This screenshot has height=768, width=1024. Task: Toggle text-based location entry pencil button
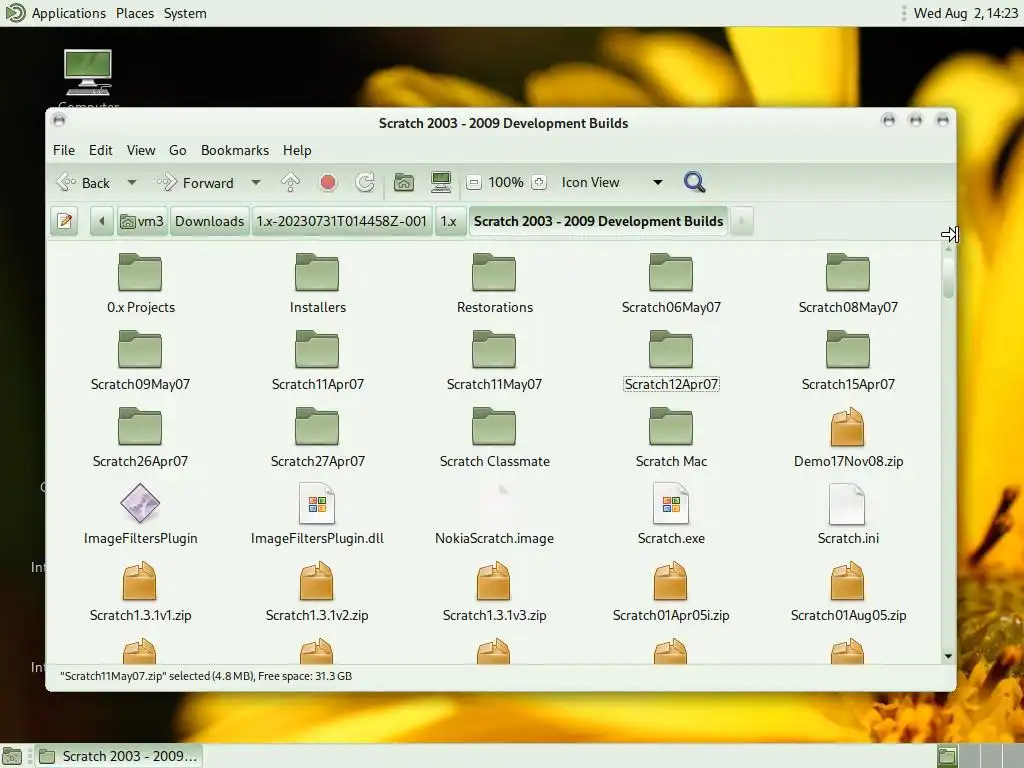tap(65, 221)
